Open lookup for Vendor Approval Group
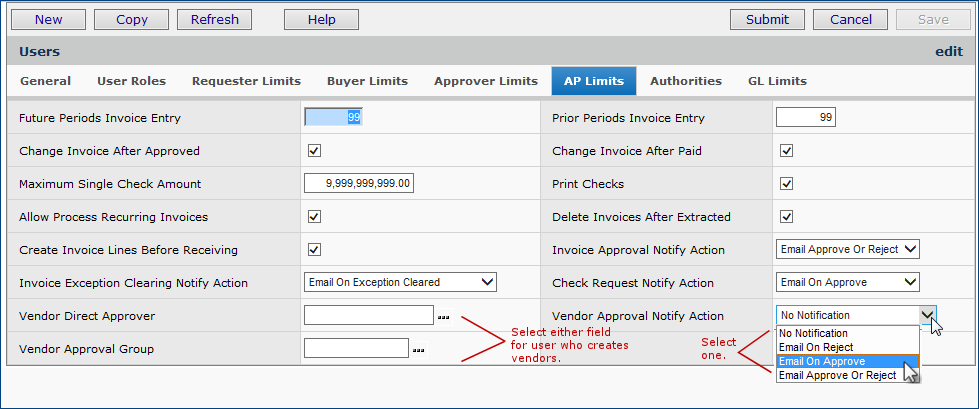 click(x=419, y=350)
